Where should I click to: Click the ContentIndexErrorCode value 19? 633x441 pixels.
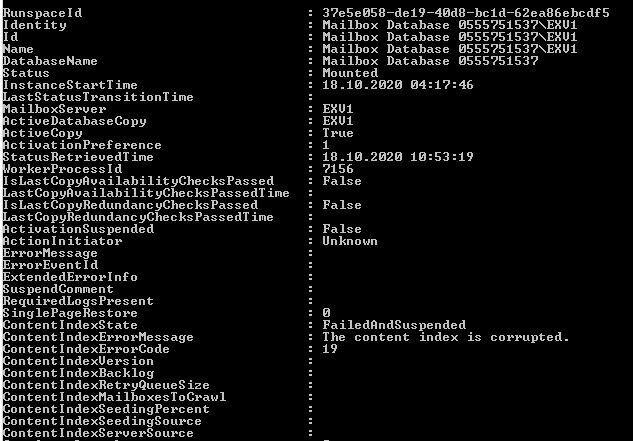[x=330, y=349]
